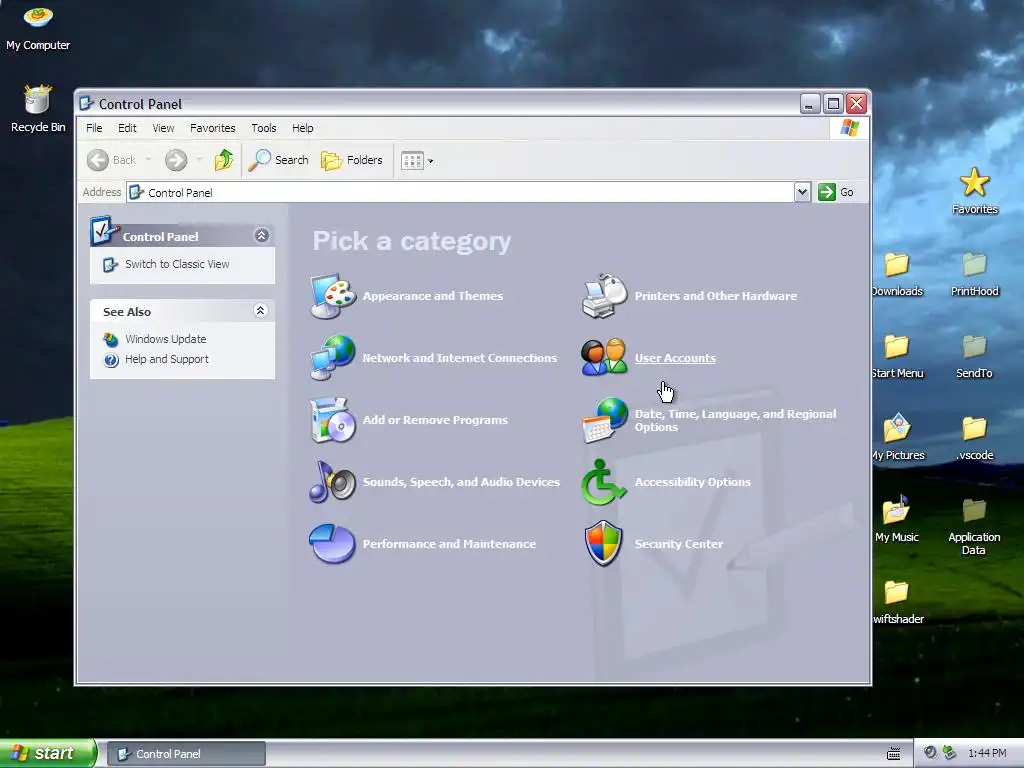Select the SendTo desktop folder
1024x768 pixels.
(x=974, y=356)
